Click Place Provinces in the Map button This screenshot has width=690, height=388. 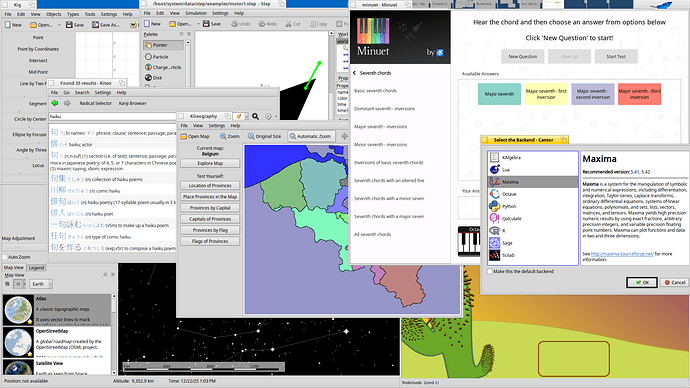click(x=210, y=197)
